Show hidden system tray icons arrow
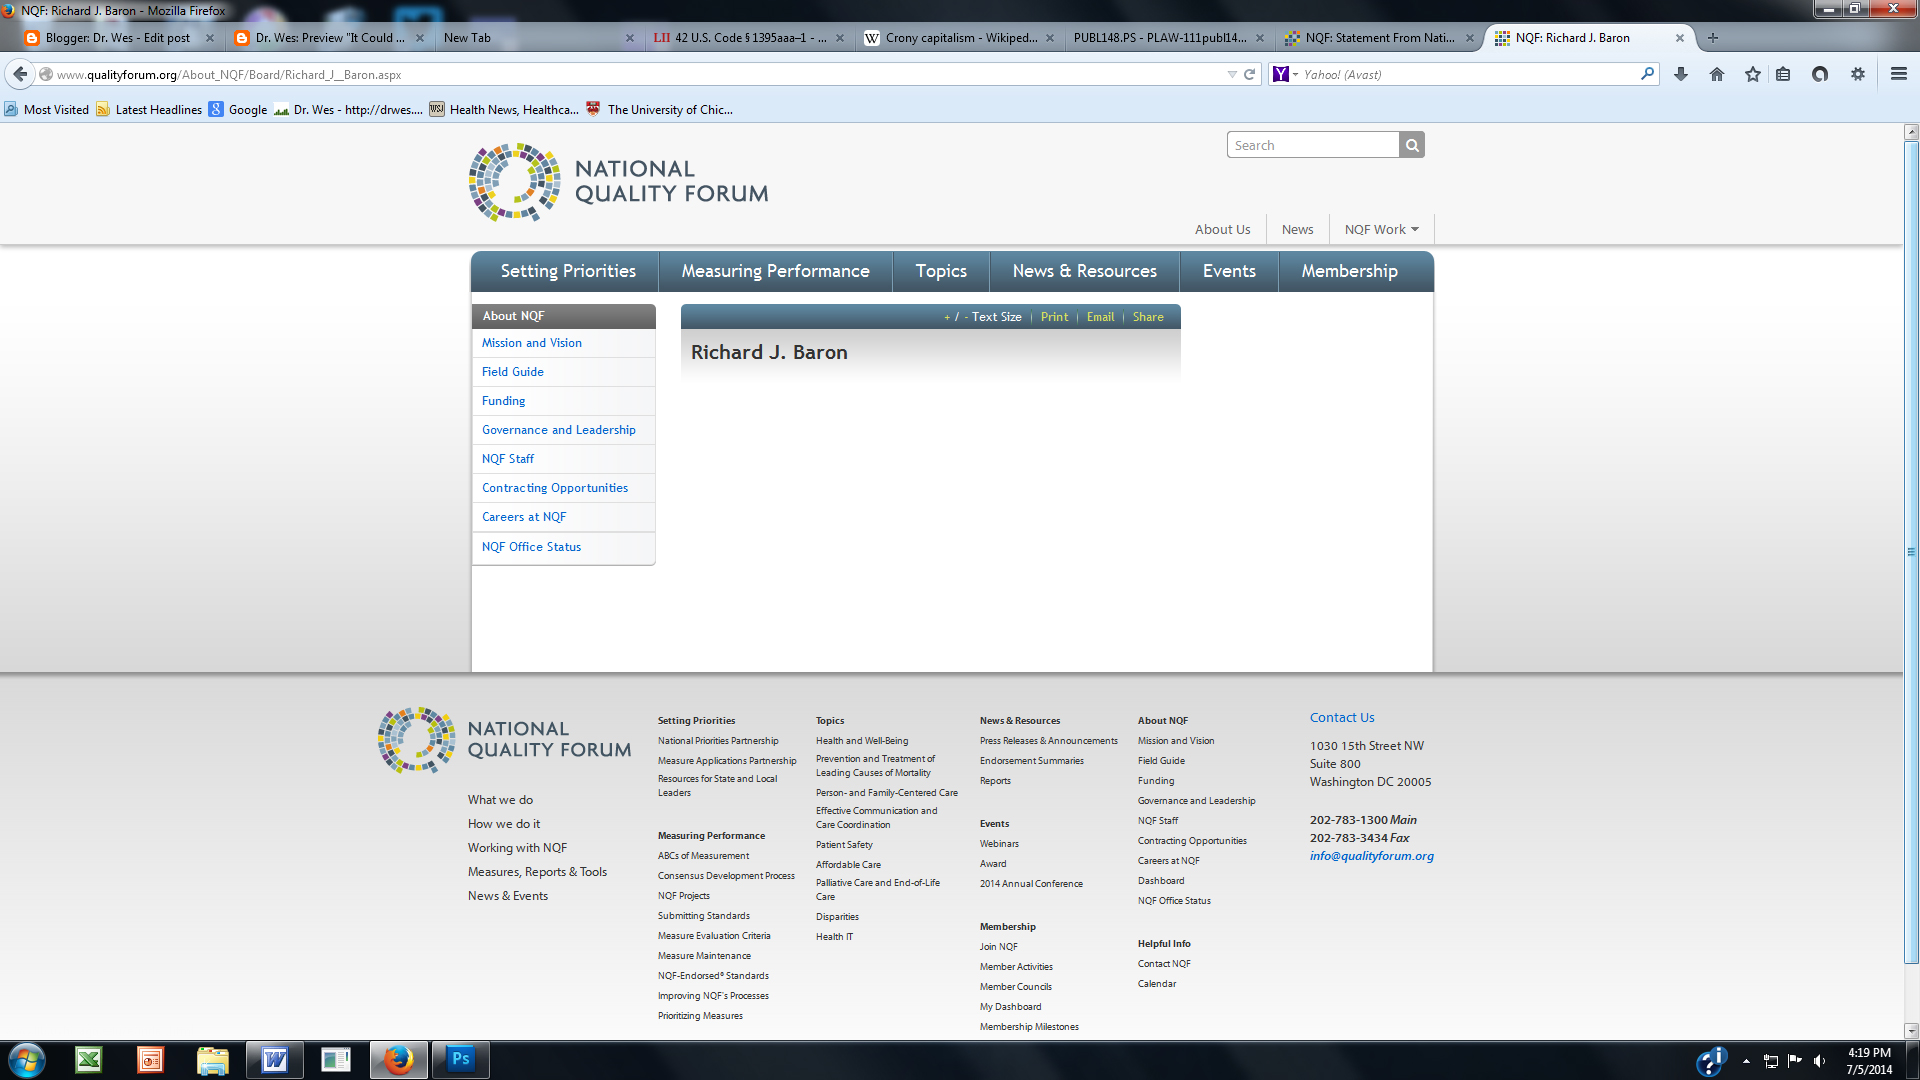 point(1746,1061)
